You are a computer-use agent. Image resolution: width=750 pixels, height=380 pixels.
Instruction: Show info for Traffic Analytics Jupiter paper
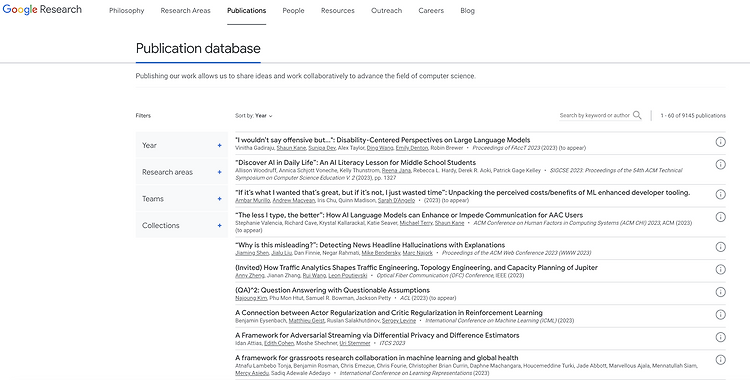720,269
